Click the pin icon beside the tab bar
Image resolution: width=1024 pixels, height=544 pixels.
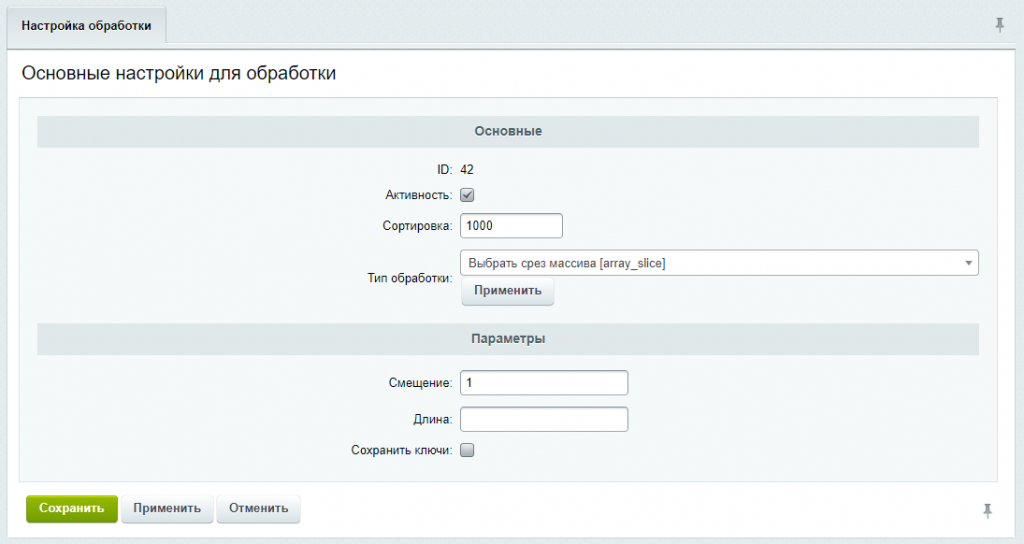(999, 25)
